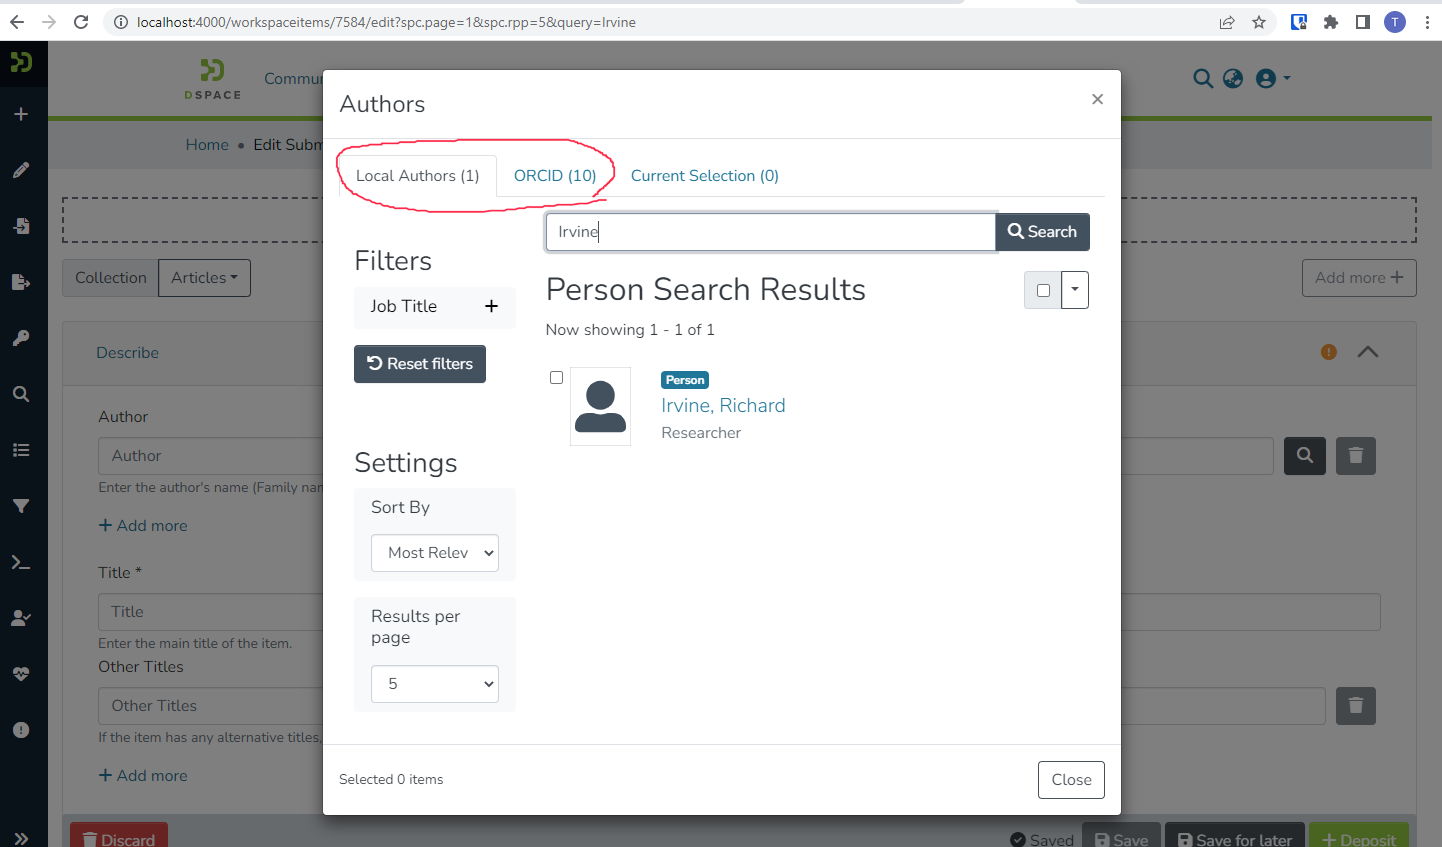Viewport: 1442px width, 847px height.
Task: Click the person profile icon in the header
Action: [1266, 77]
